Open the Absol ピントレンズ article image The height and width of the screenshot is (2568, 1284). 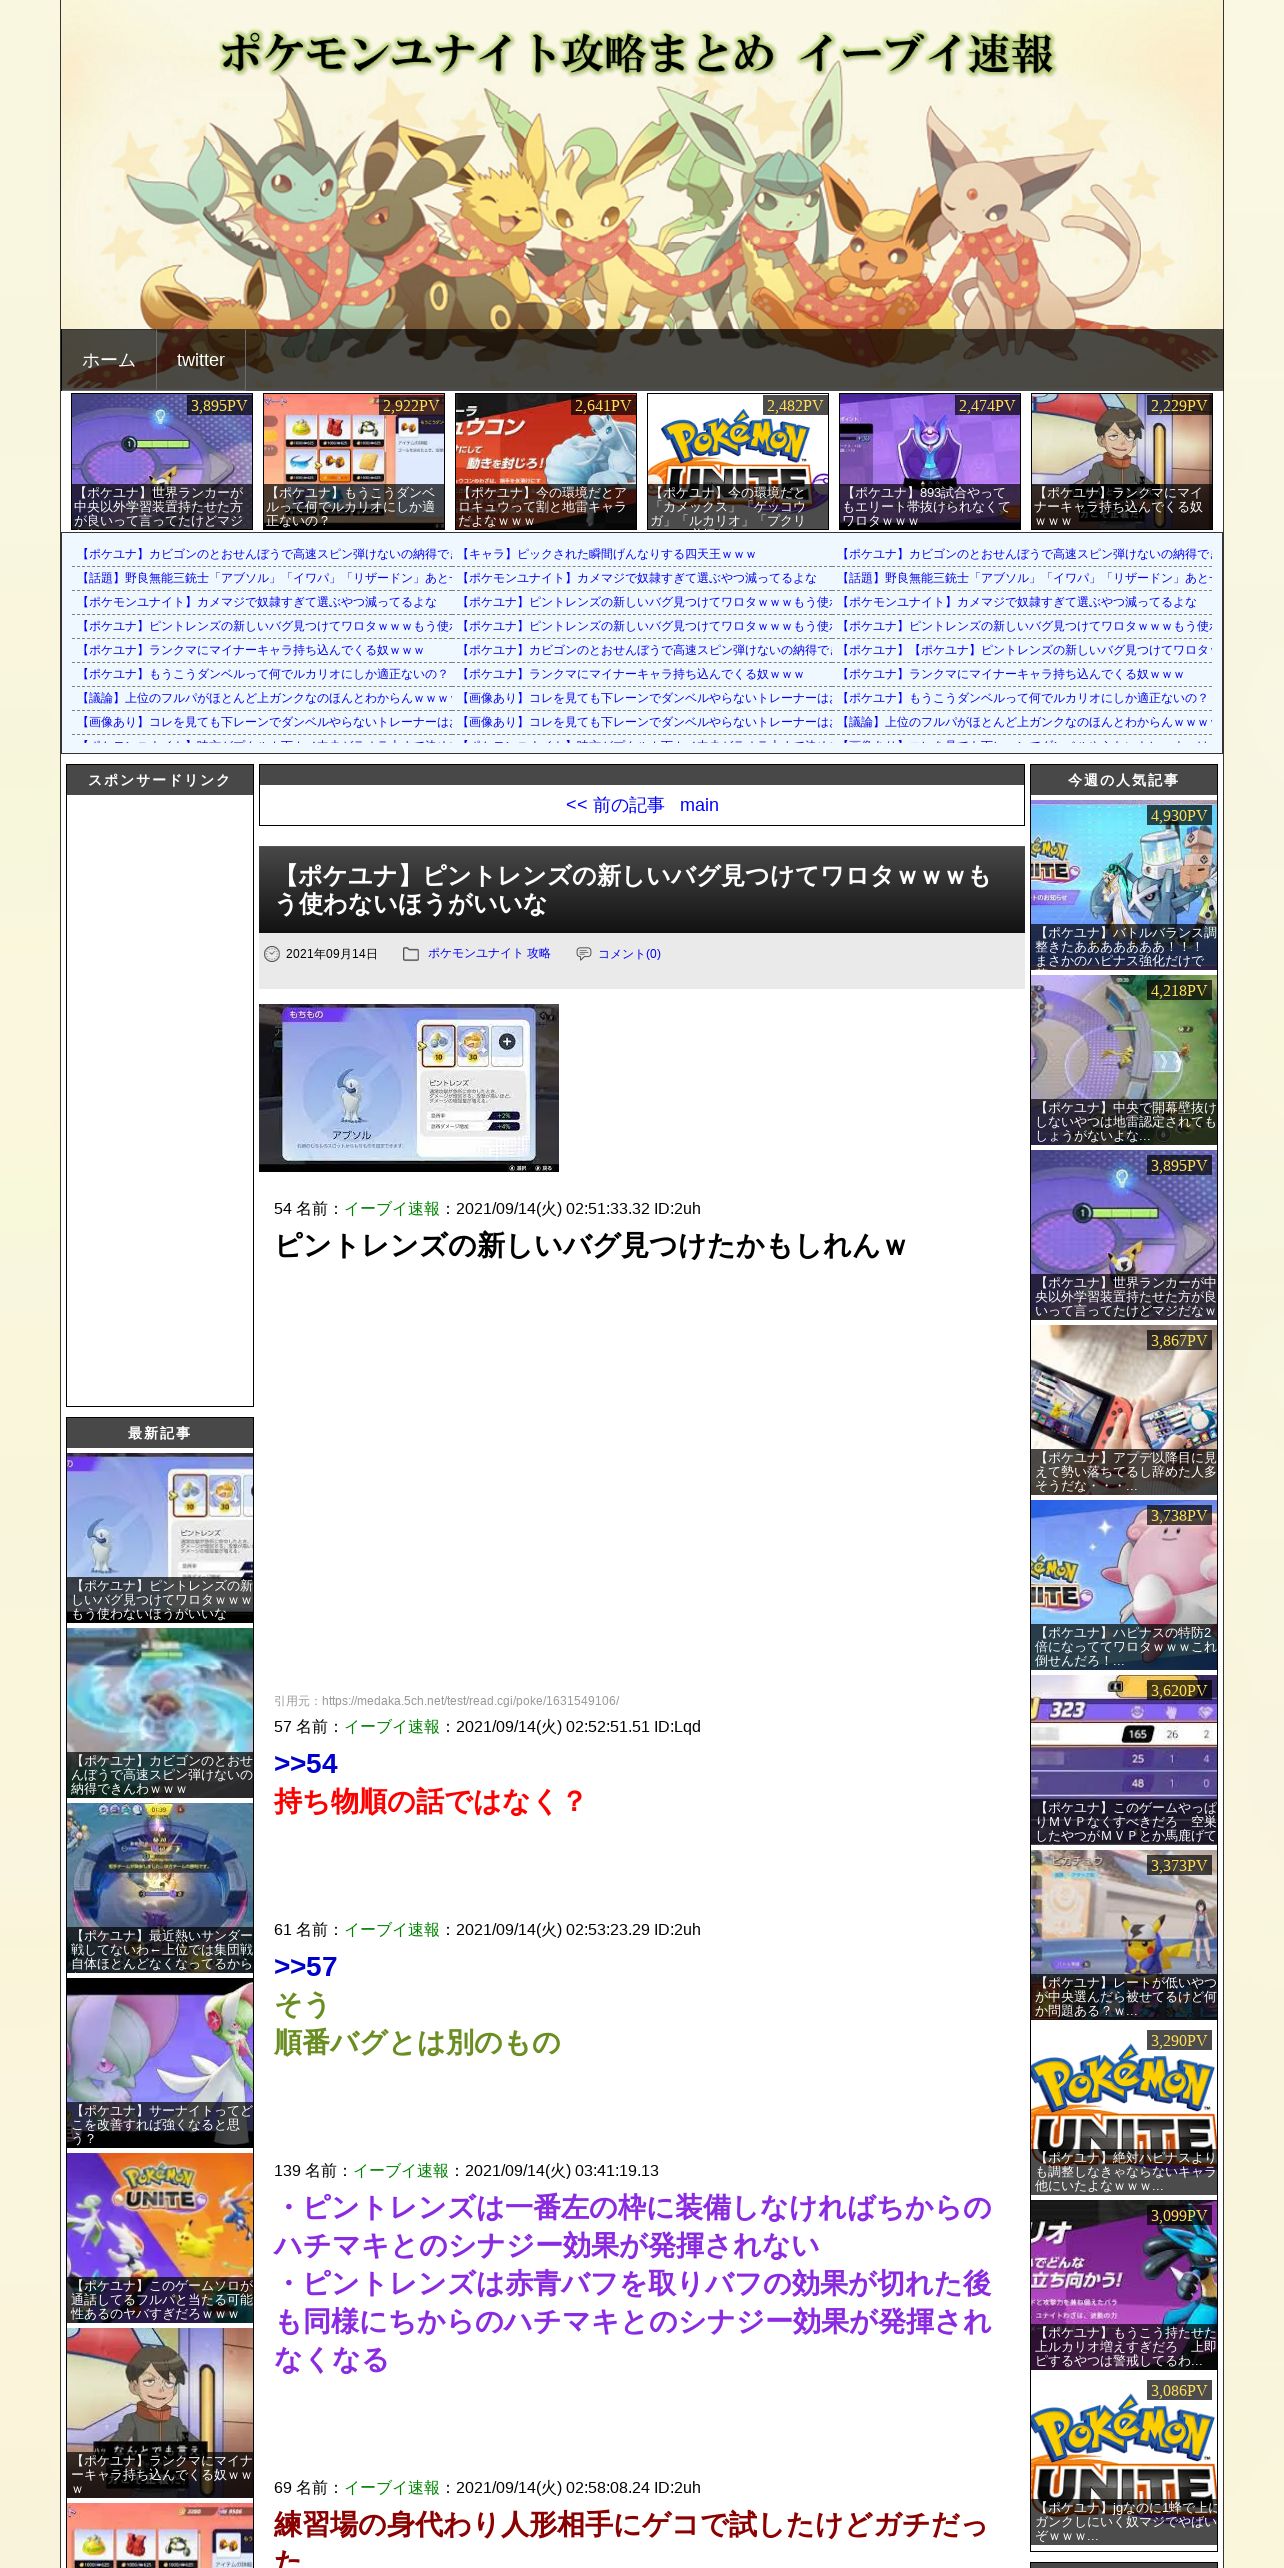coord(409,1088)
